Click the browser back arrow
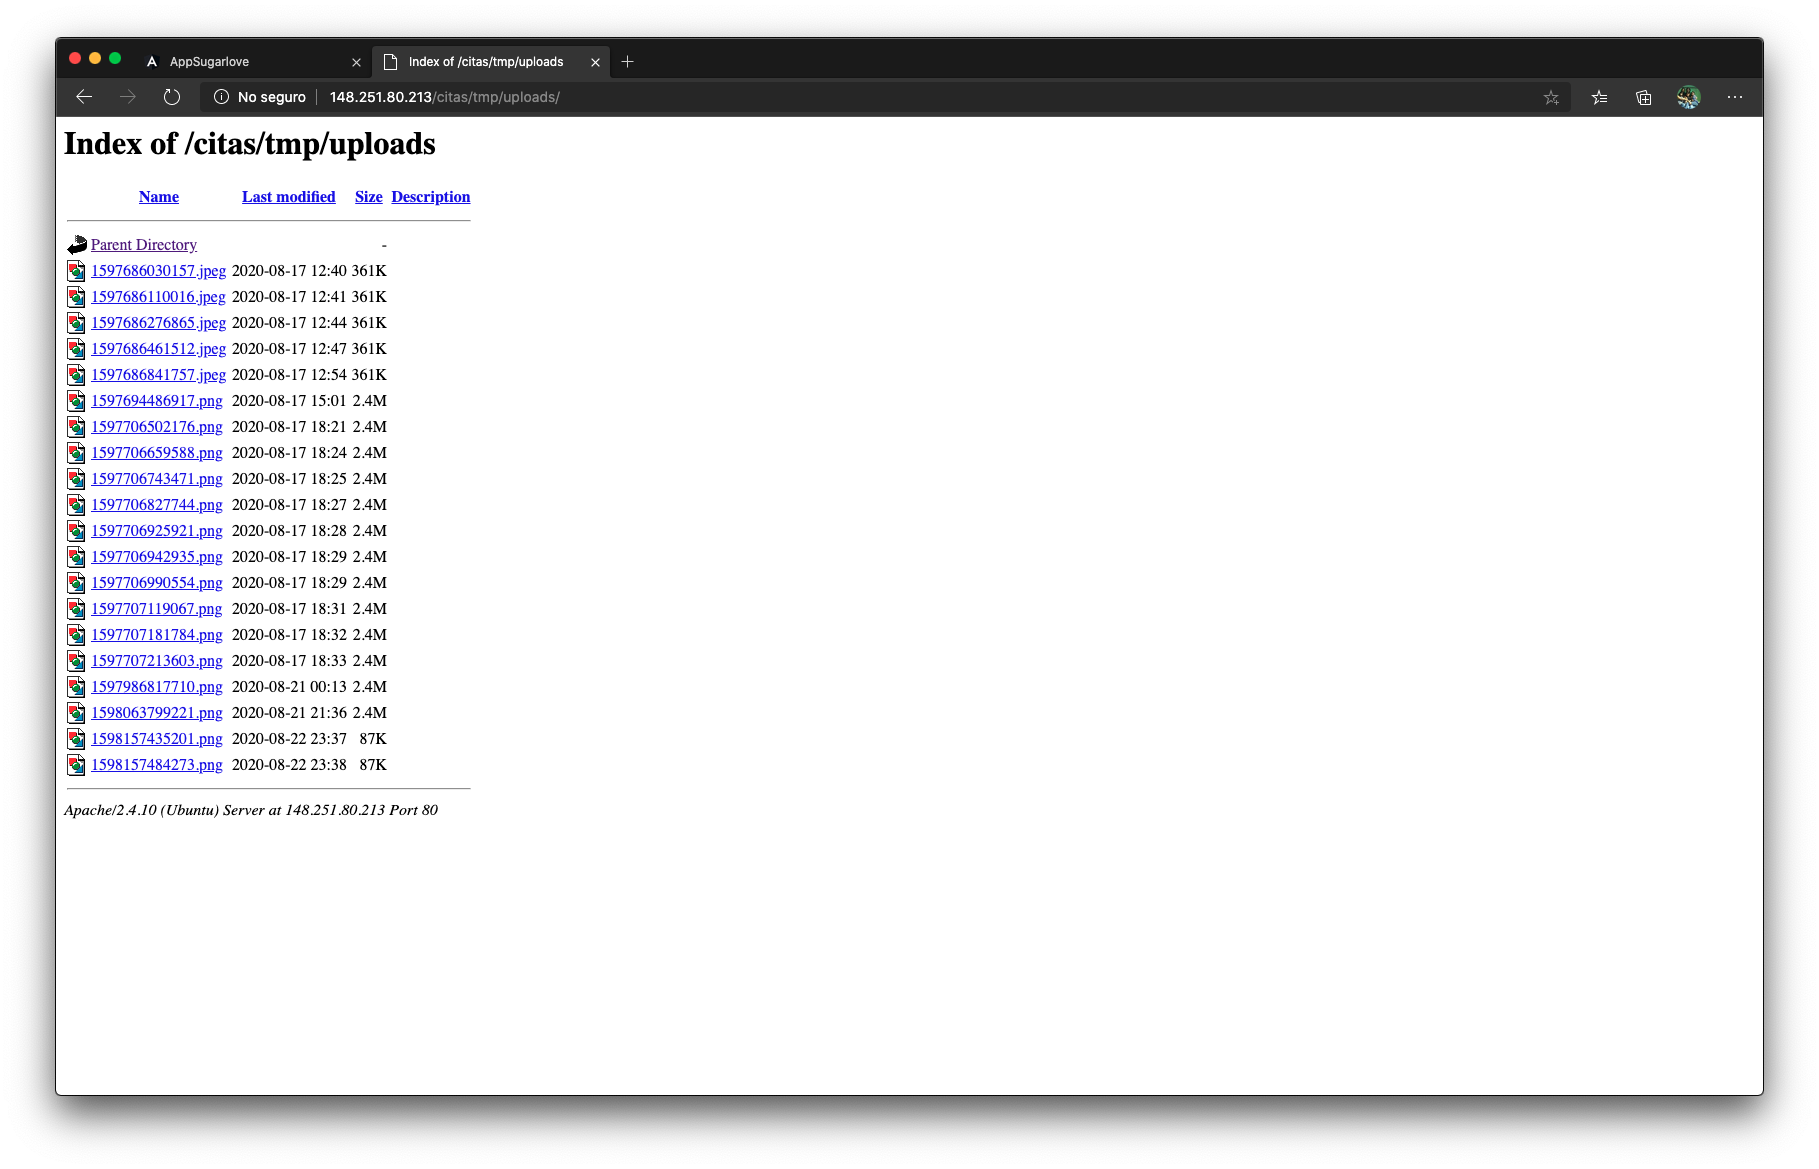Image resolution: width=1819 pixels, height=1169 pixels. coord(84,97)
